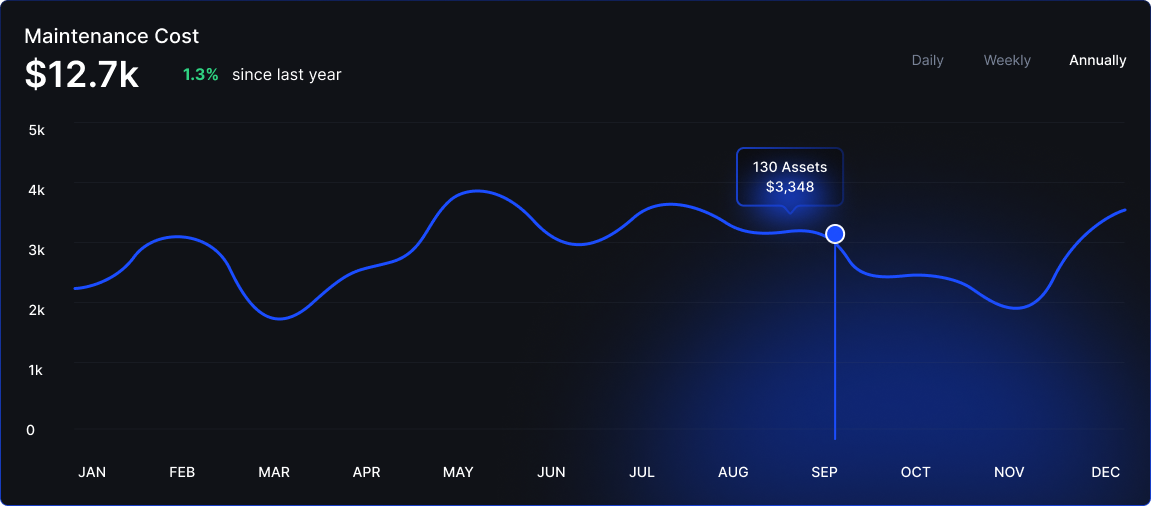Viewport: 1151px width, 506px height.
Task: Select the FEB month label
Action: [x=182, y=472]
